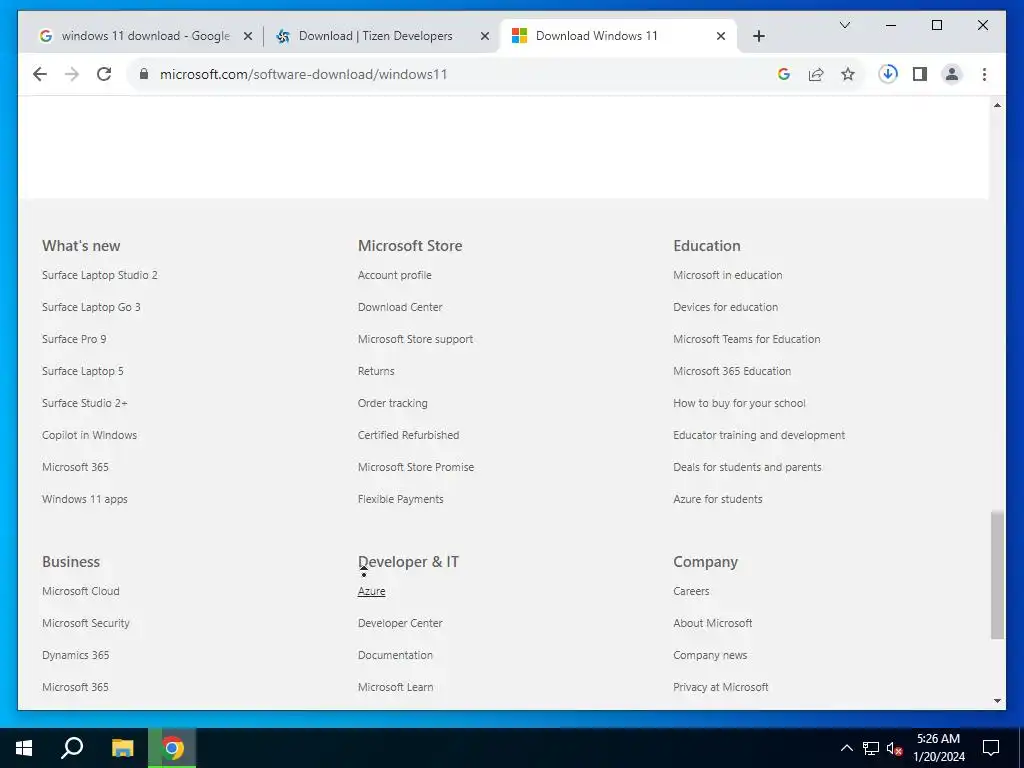Click the vertical scrollbar thumb
Screen dimensions: 1024x768
(x=997, y=575)
